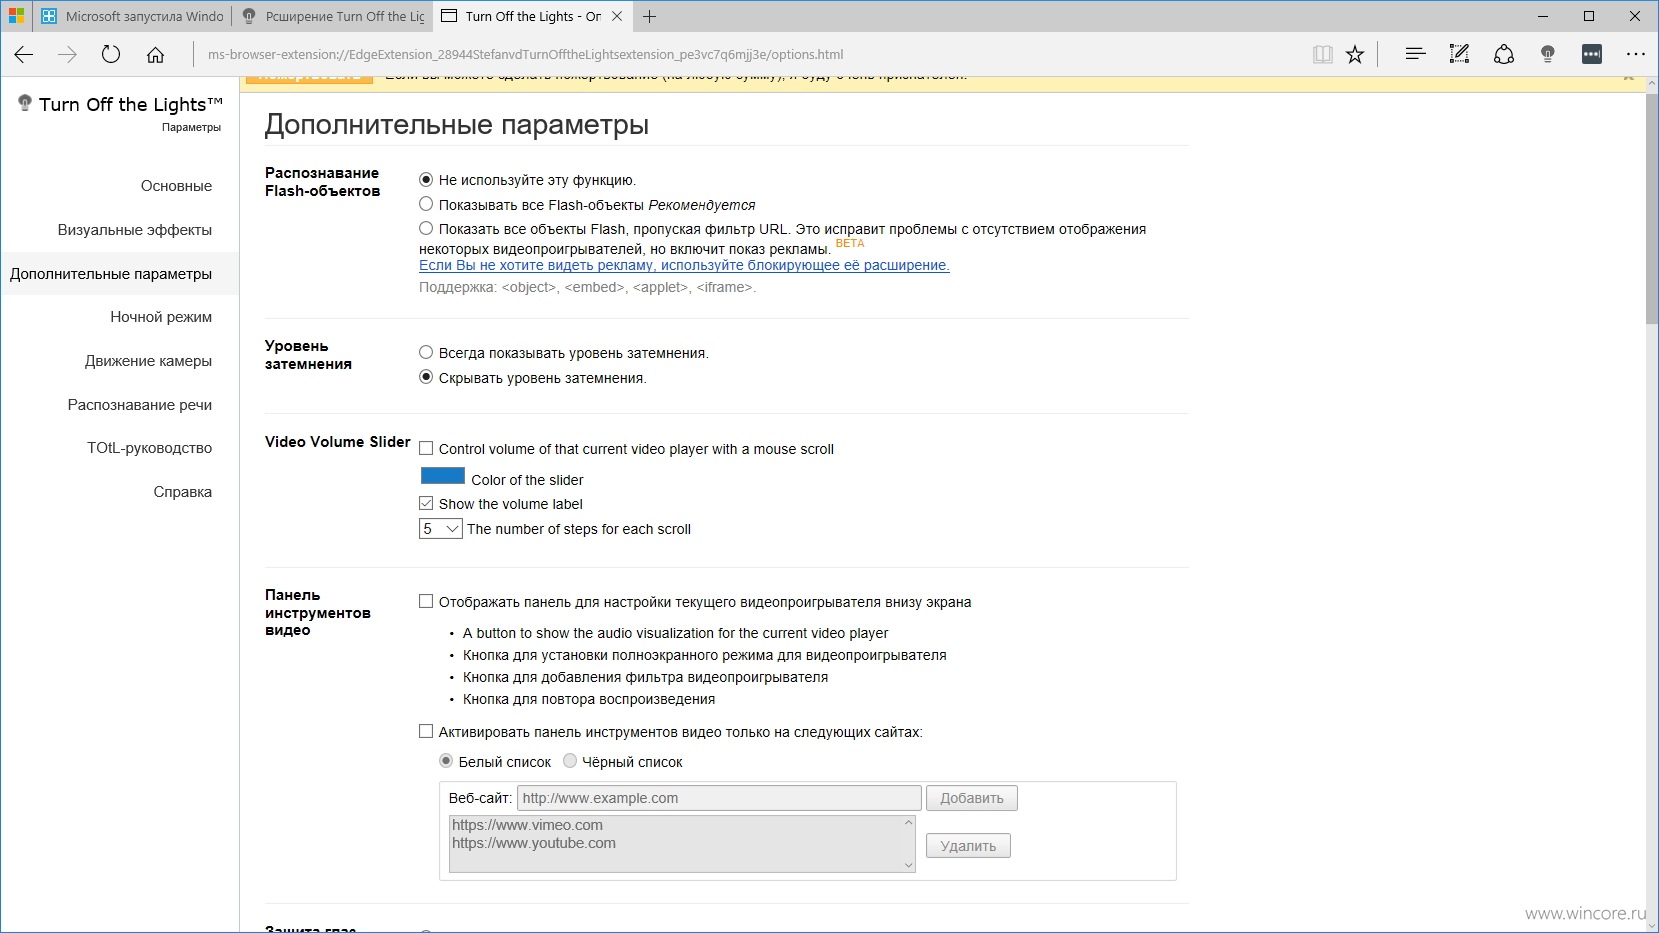This screenshot has width=1659, height=933.
Task: Click the browser forward arrow
Action: coord(67,55)
